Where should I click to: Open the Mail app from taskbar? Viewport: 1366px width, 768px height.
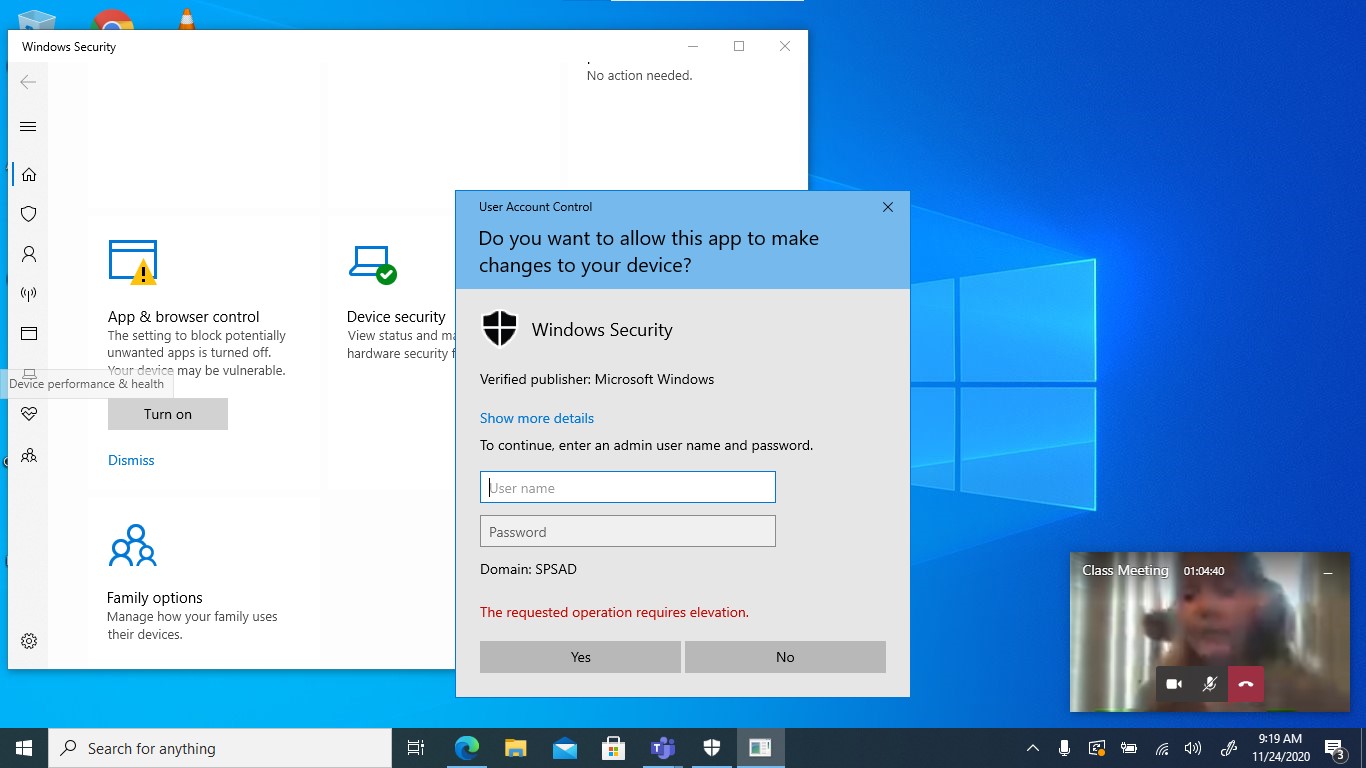tap(564, 748)
